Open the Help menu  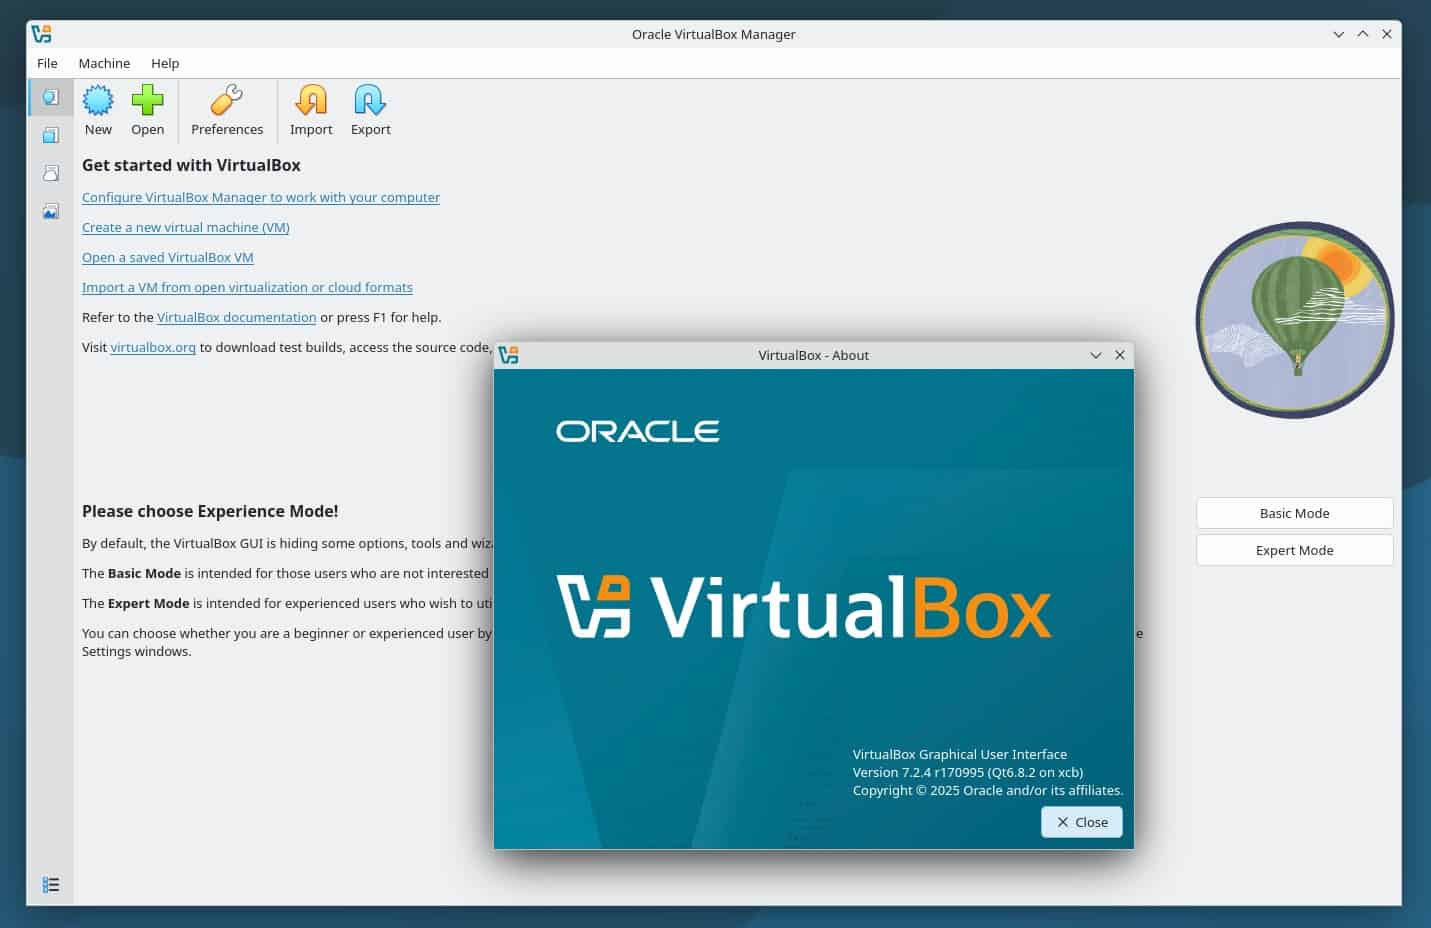165,63
